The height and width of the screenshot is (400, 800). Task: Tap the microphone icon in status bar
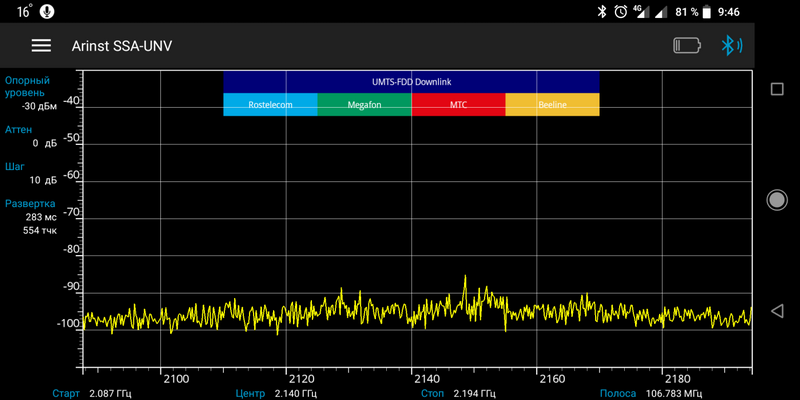(x=48, y=11)
